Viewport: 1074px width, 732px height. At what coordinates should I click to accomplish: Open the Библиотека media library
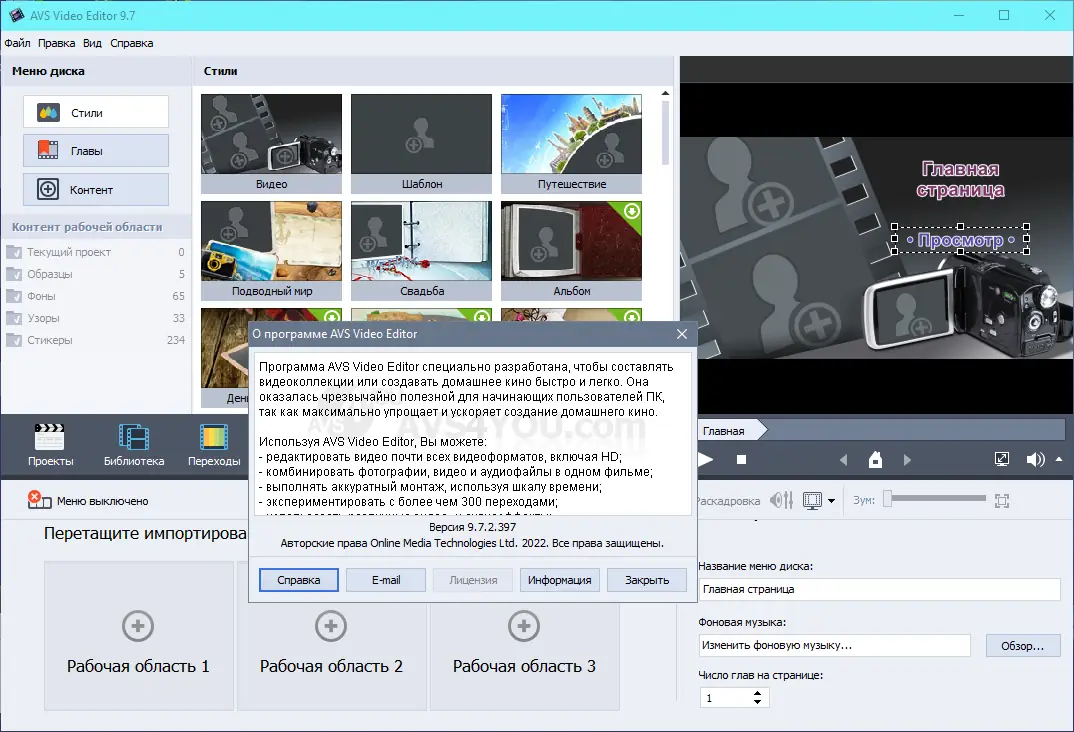pyautogui.click(x=133, y=445)
